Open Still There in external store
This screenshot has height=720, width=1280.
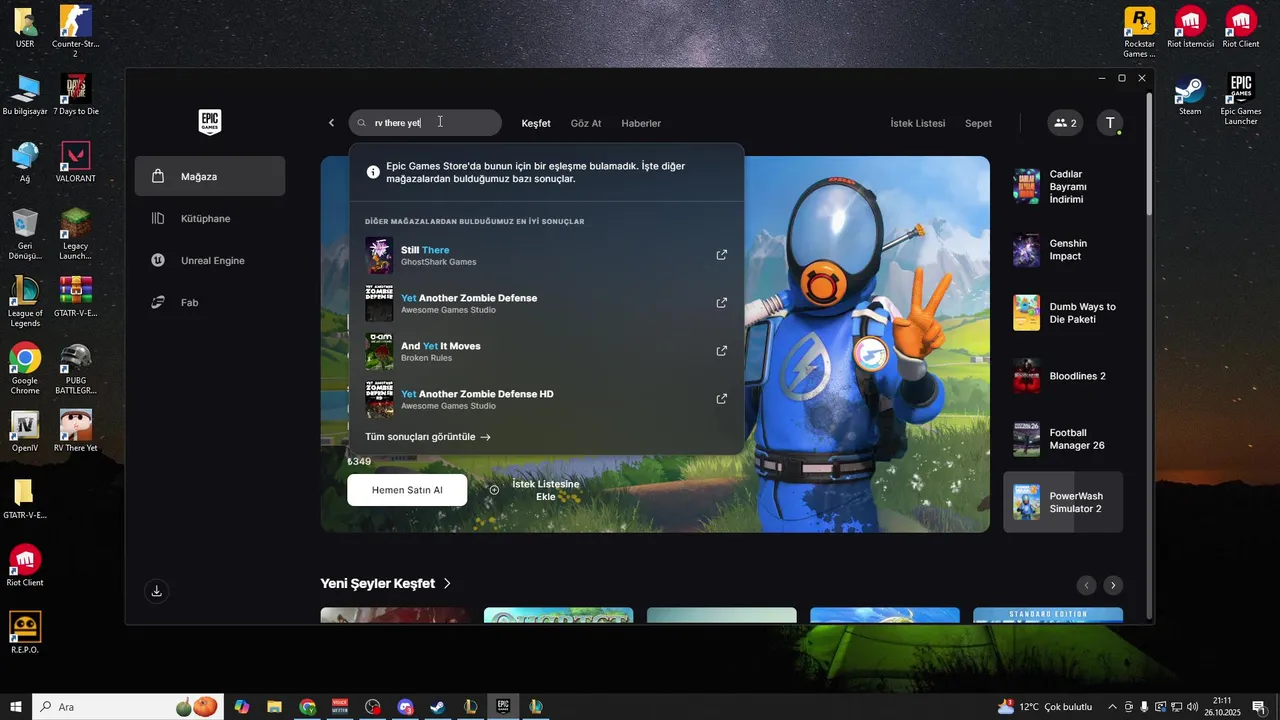tap(722, 255)
